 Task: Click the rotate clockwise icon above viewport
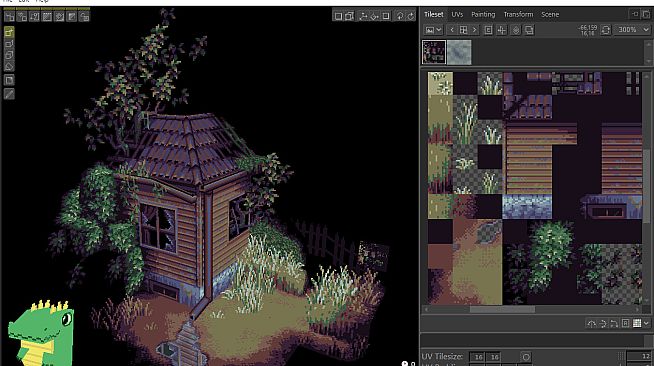(411, 16)
